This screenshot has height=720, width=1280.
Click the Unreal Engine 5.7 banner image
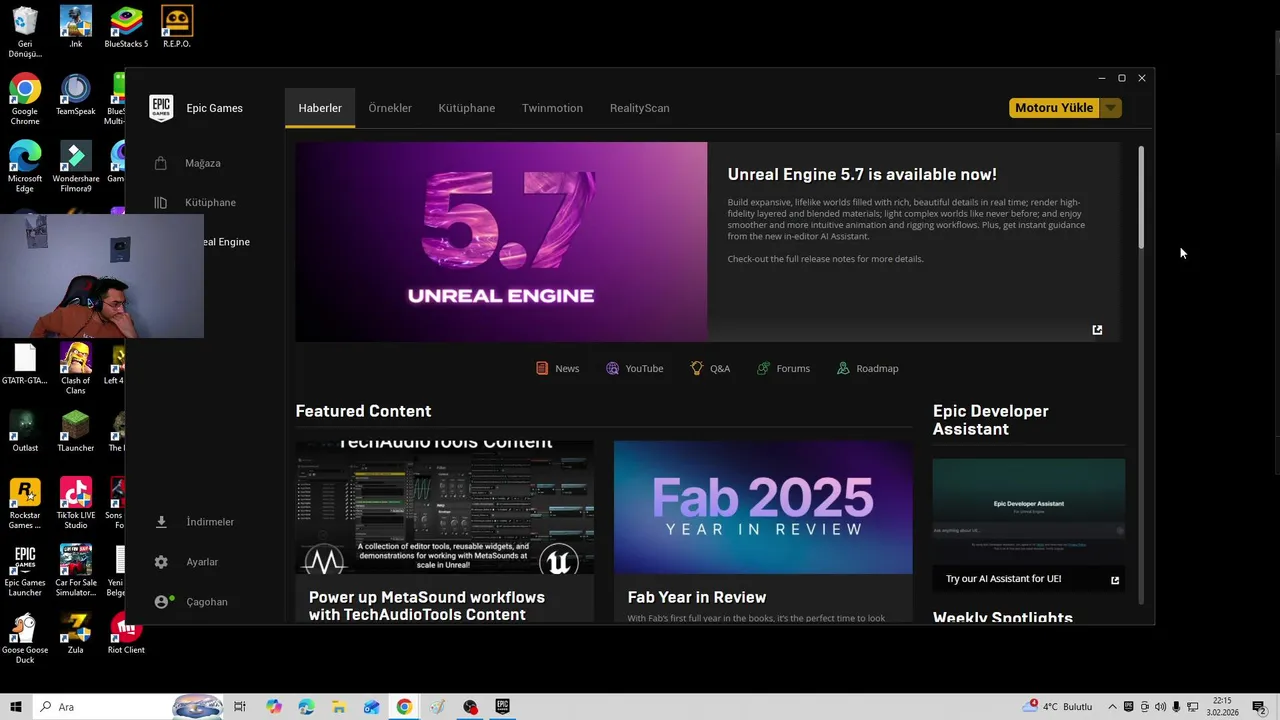[501, 242]
